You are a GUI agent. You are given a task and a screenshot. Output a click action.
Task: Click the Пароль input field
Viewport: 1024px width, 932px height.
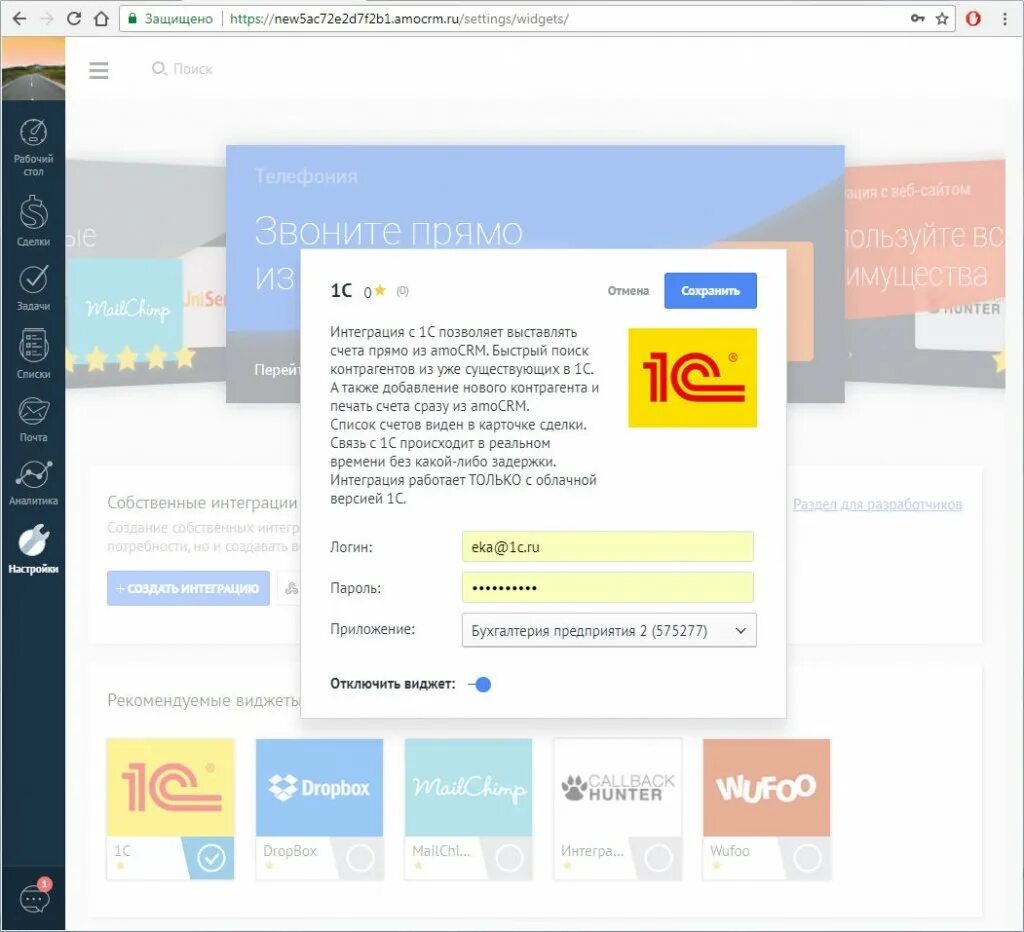[x=607, y=587]
